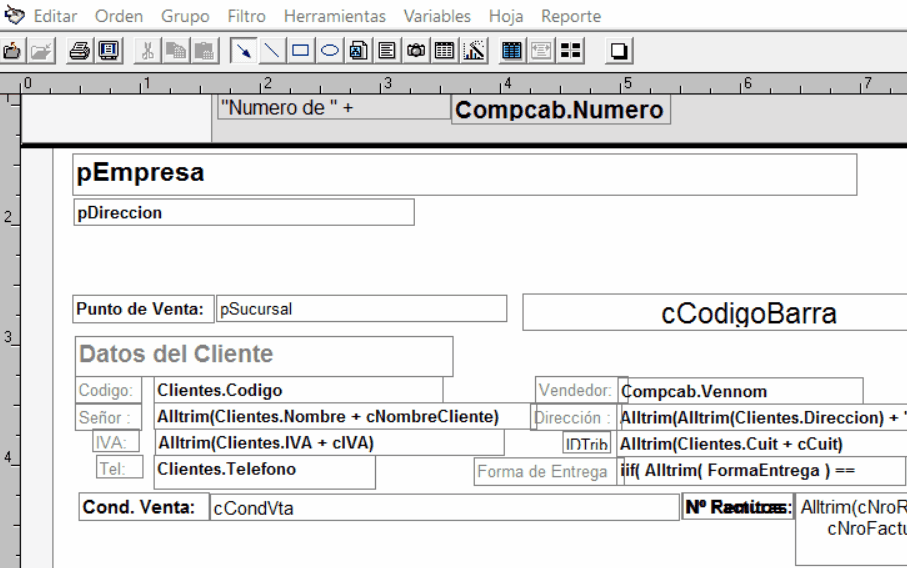This screenshot has width=907, height=568.
Task: Select the Punto de Venta: label
Action: (x=143, y=309)
